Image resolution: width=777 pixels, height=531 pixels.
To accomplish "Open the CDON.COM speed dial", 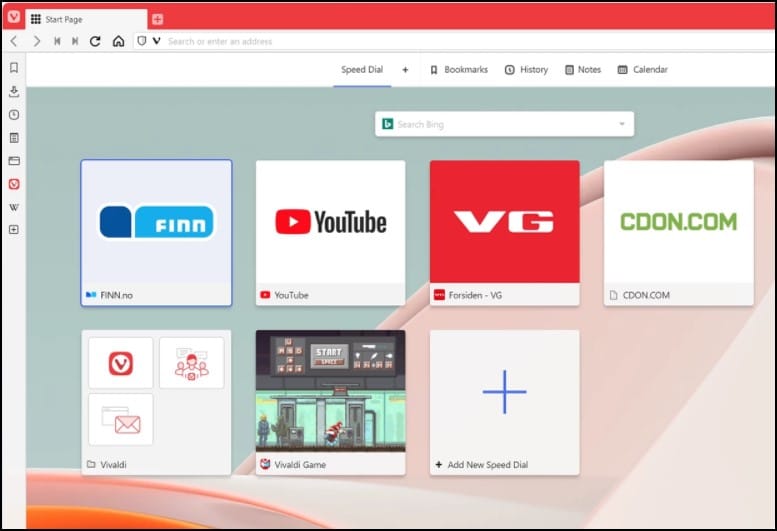I will pos(679,233).
